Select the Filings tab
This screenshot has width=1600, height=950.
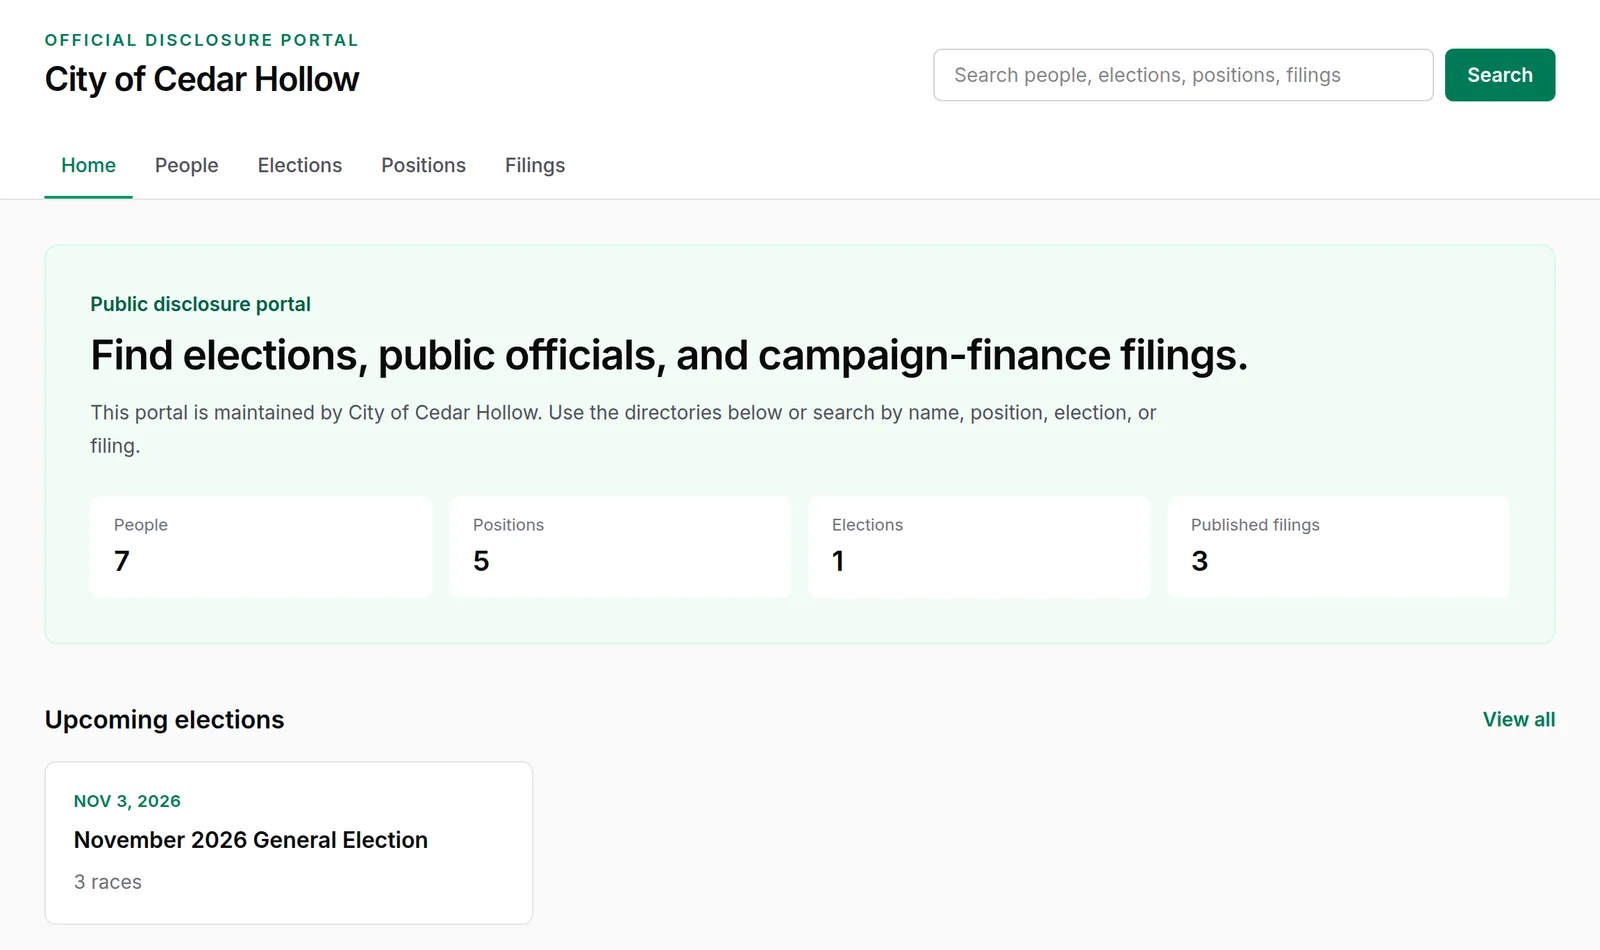point(535,165)
